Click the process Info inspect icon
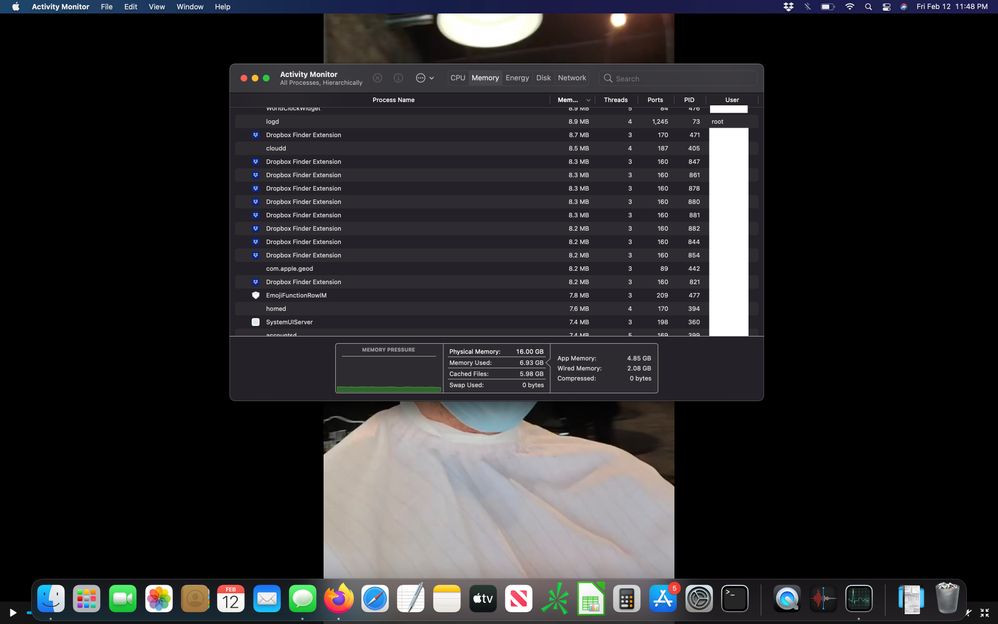Viewport: 998px width, 624px height. (x=398, y=78)
